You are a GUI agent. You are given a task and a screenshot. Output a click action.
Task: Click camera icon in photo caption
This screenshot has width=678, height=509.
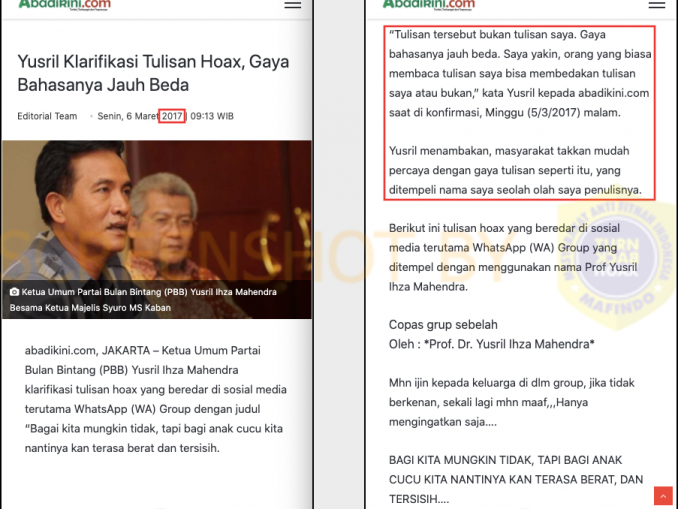tap(14, 292)
